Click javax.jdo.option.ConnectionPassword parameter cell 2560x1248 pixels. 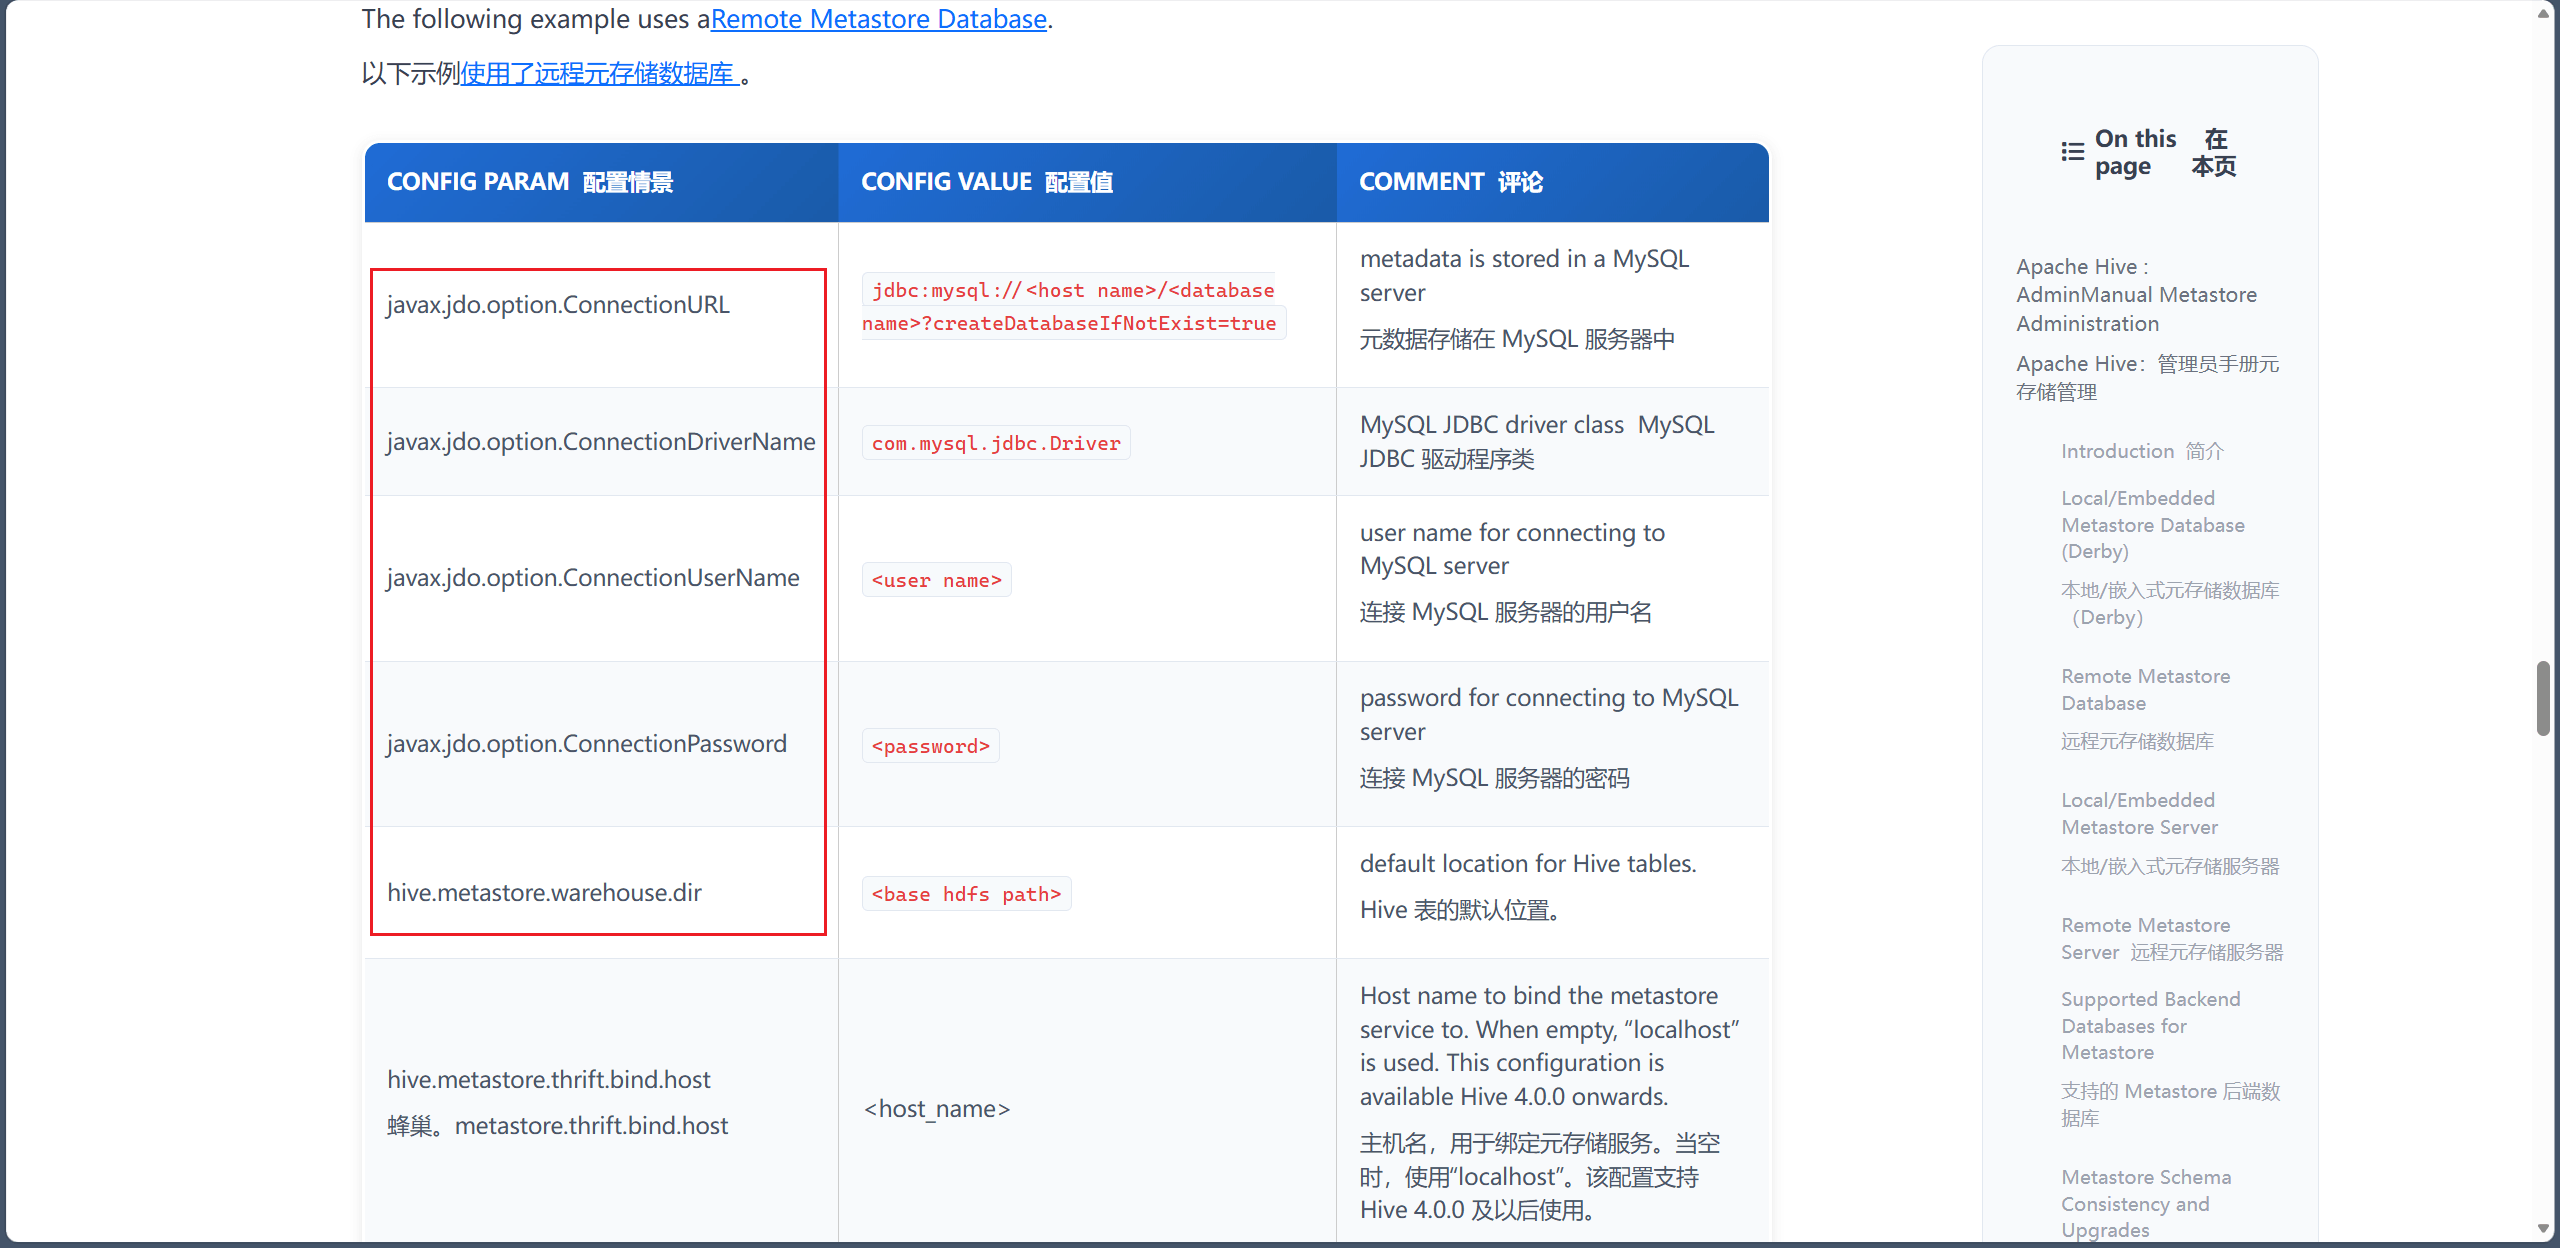coord(586,744)
